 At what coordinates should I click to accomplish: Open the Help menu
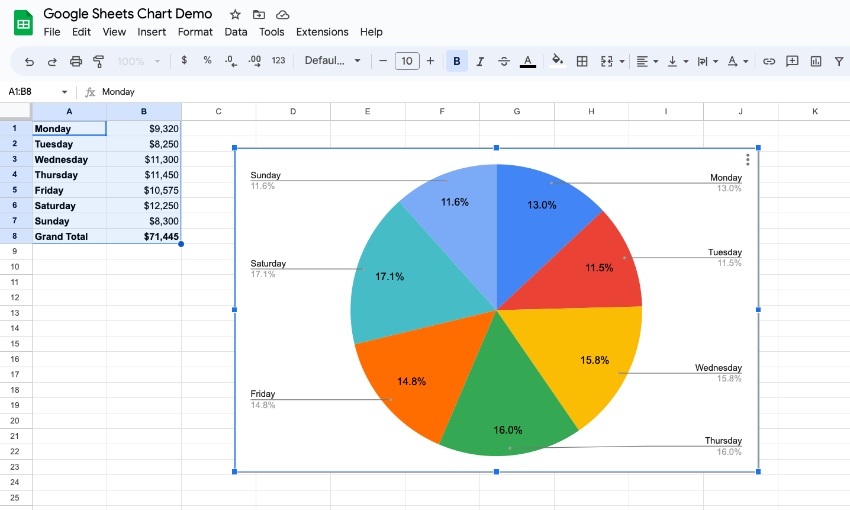click(371, 32)
